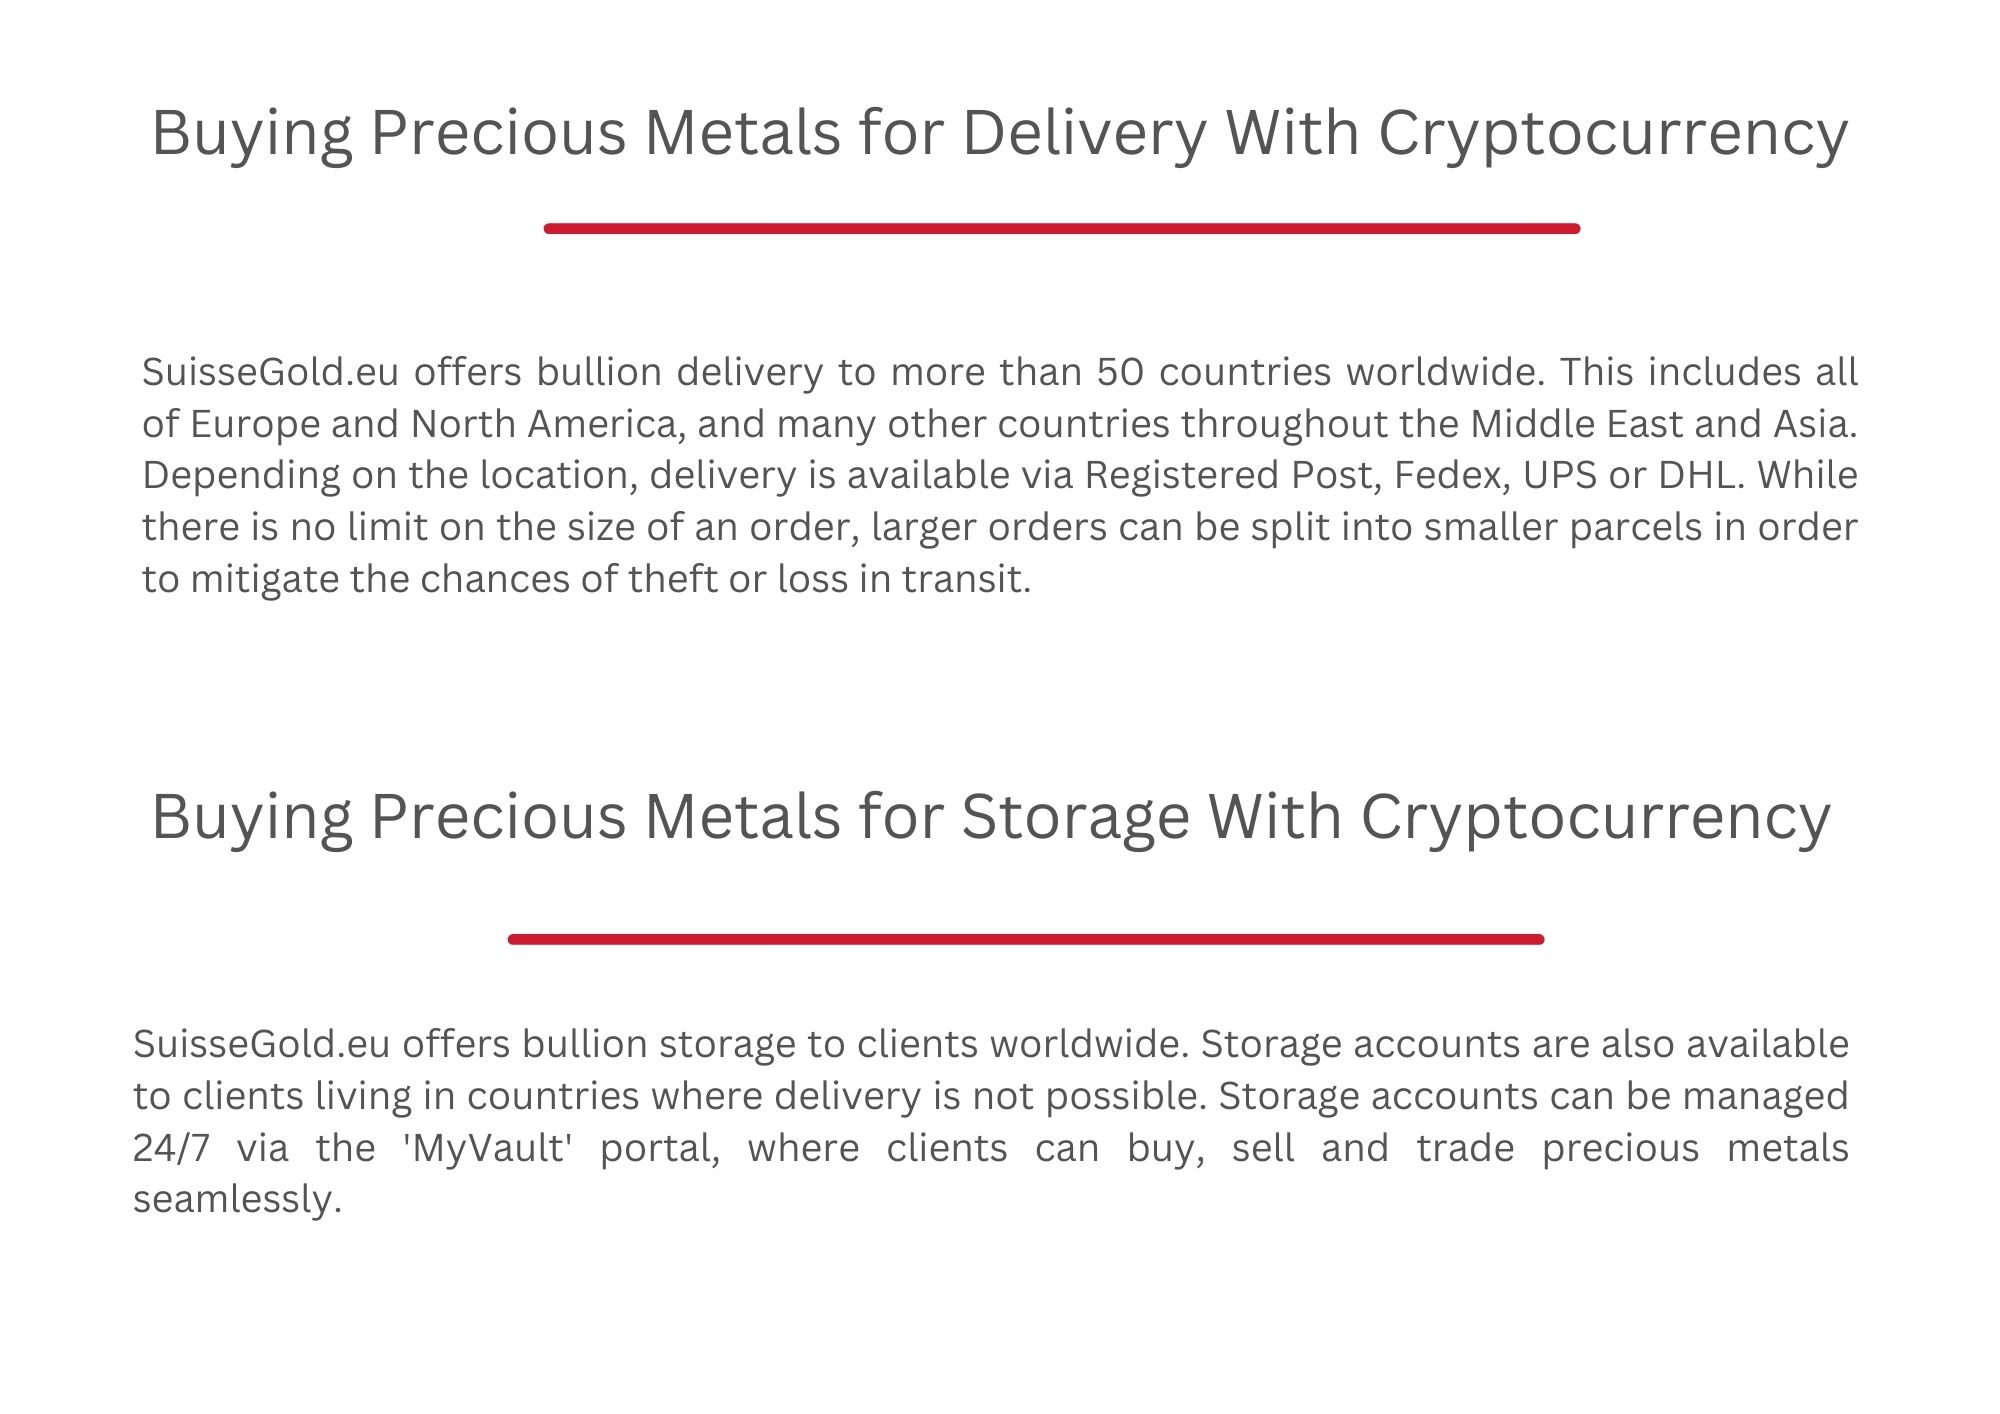The image size is (2000, 1414).
Task: Click 'Middle East and Asia' text
Action: pyautogui.click(x=1663, y=424)
